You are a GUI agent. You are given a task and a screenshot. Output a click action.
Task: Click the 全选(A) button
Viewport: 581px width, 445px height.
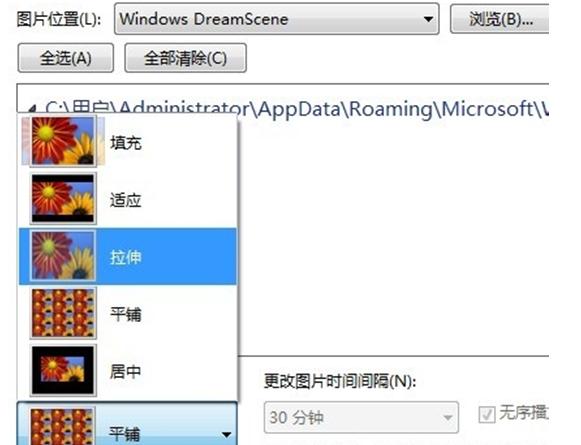66,58
